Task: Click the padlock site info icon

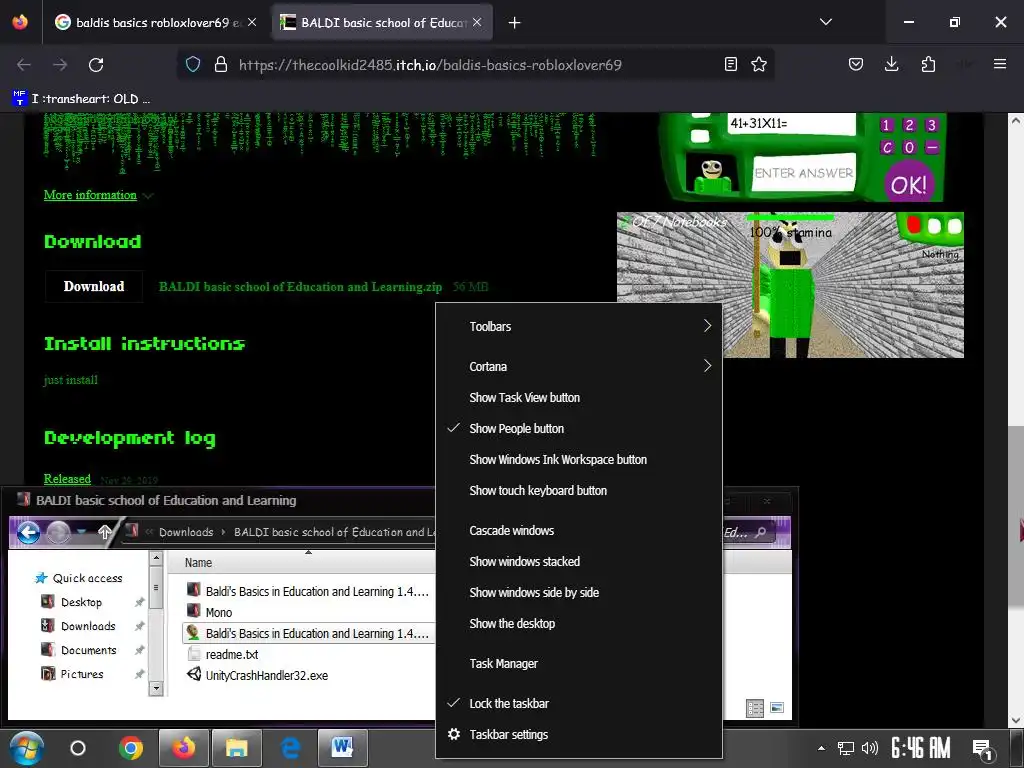Action: pyautogui.click(x=221, y=64)
